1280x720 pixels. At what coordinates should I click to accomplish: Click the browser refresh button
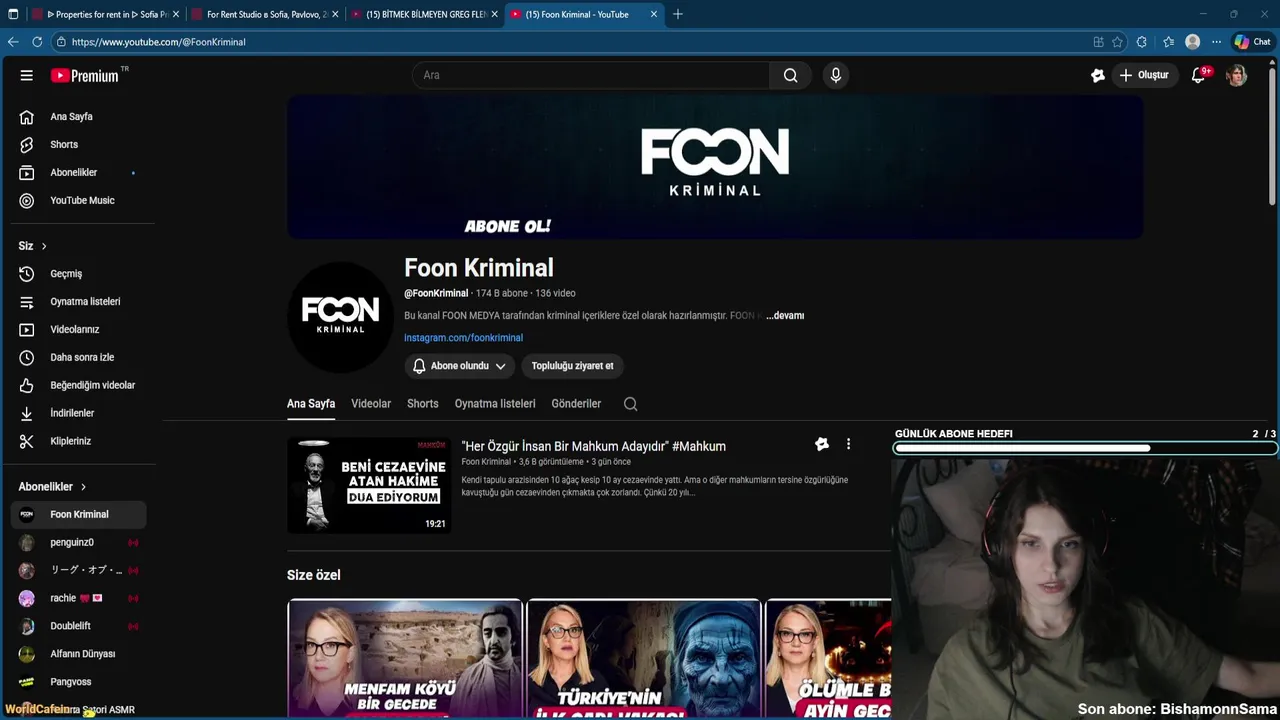point(37,42)
